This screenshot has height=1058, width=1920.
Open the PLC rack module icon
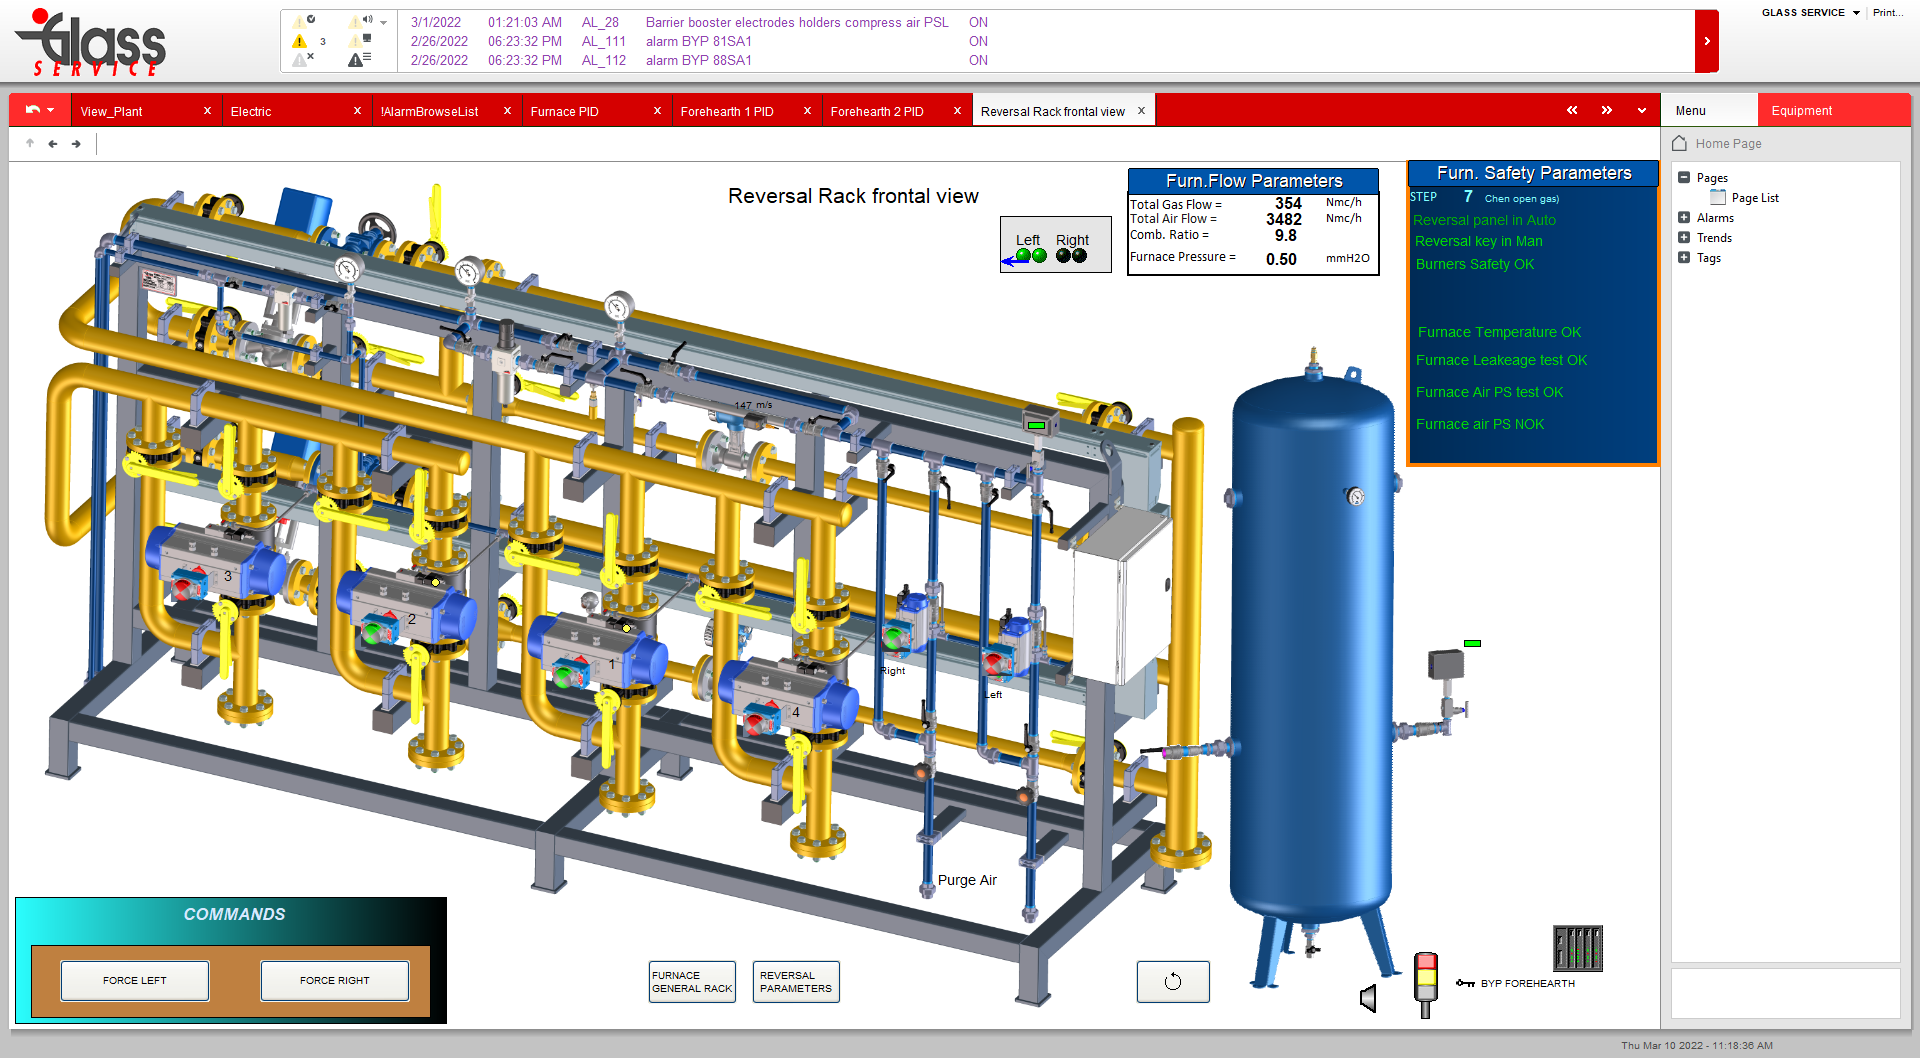point(1577,947)
